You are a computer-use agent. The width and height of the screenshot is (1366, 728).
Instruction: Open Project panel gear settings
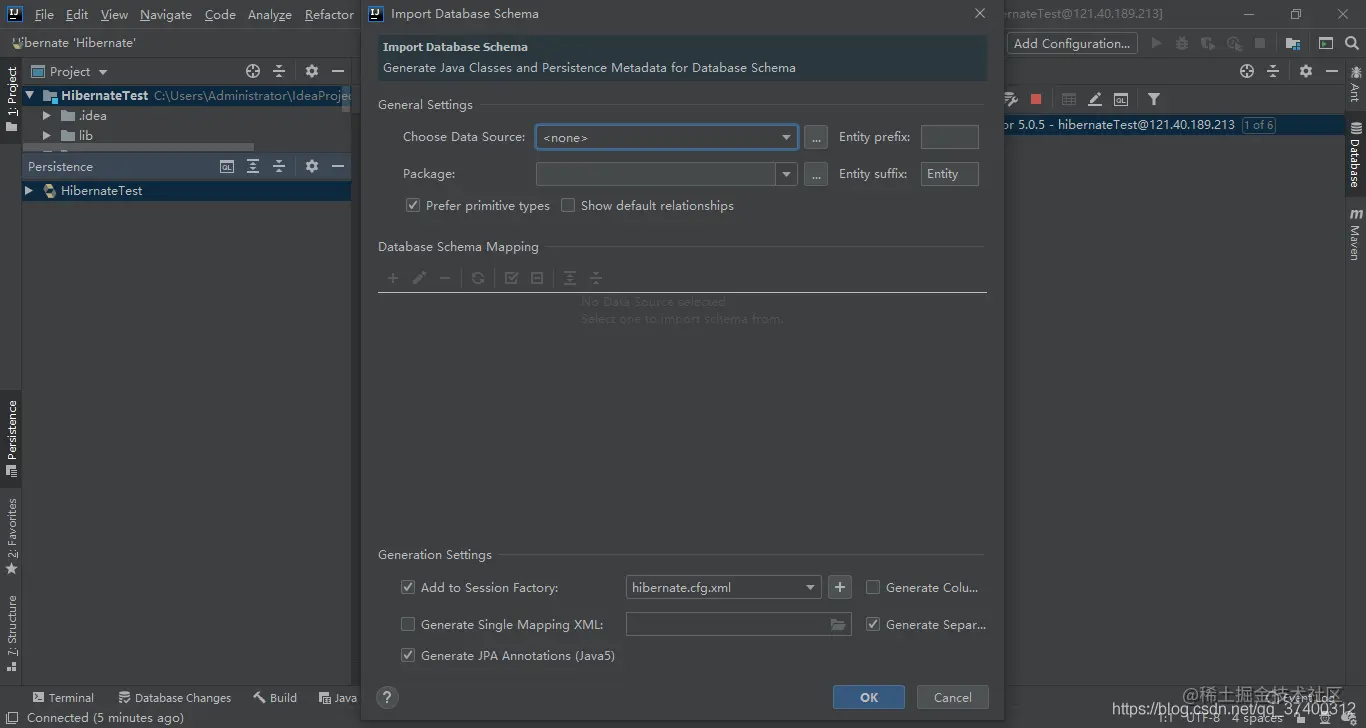point(312,71)
